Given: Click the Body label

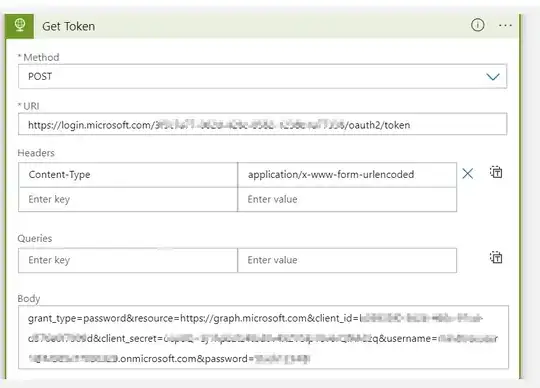Looking at the screenshot, I should 29,298.
